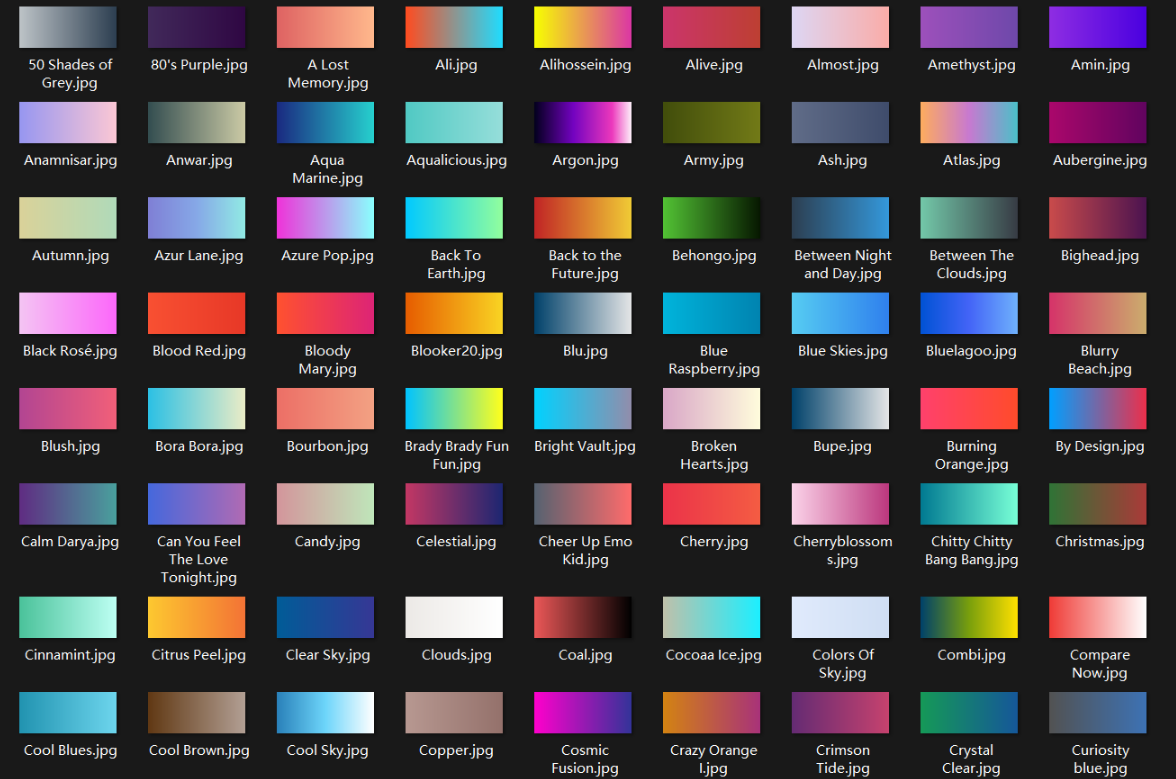Viewport: 1176px width, 779px height.
Task: Click the Behongo.jpg green gradient thumbnail
Action: coord(712,218)
